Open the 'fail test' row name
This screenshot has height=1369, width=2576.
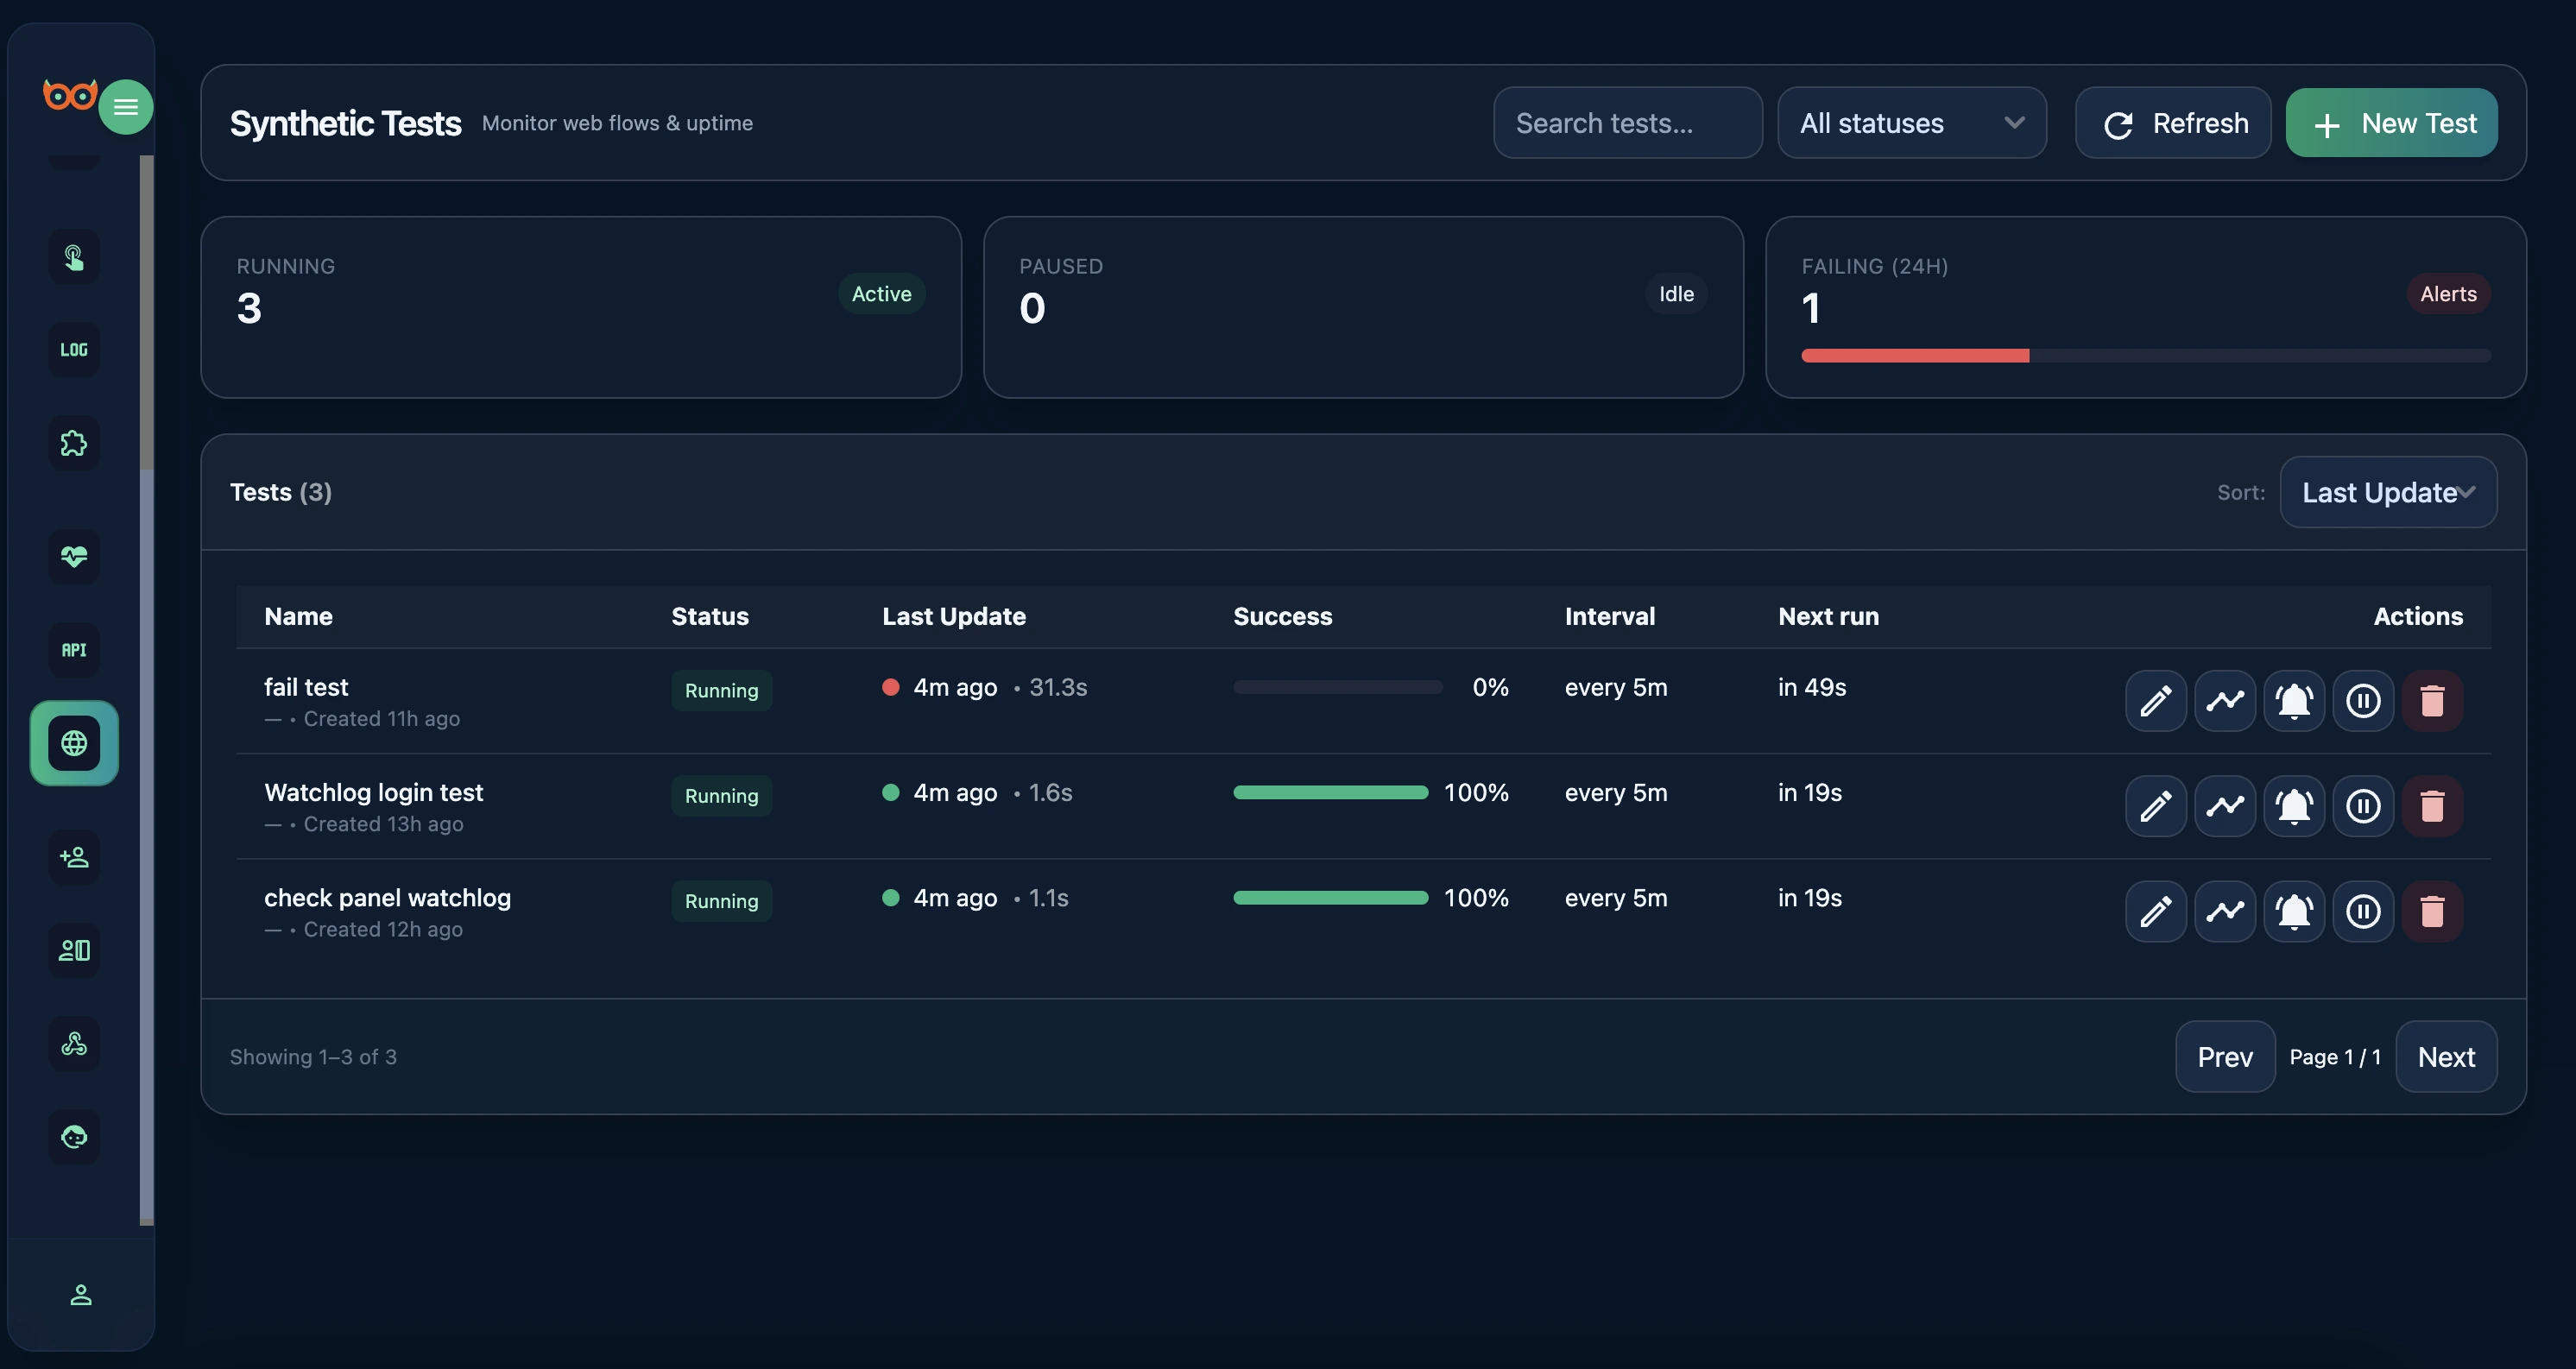[306, 687]
